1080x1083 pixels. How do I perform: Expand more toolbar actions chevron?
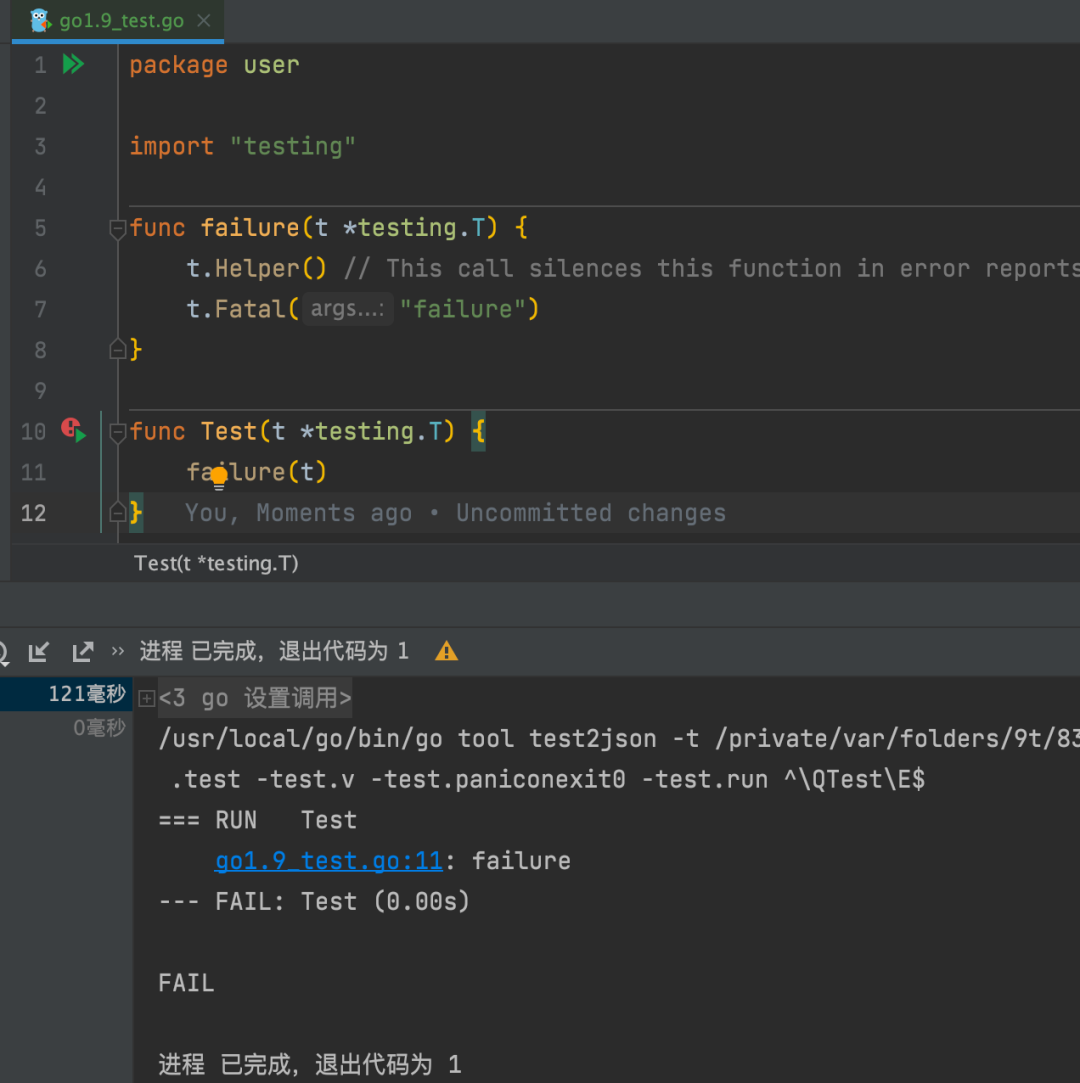[x=118, y=651]
